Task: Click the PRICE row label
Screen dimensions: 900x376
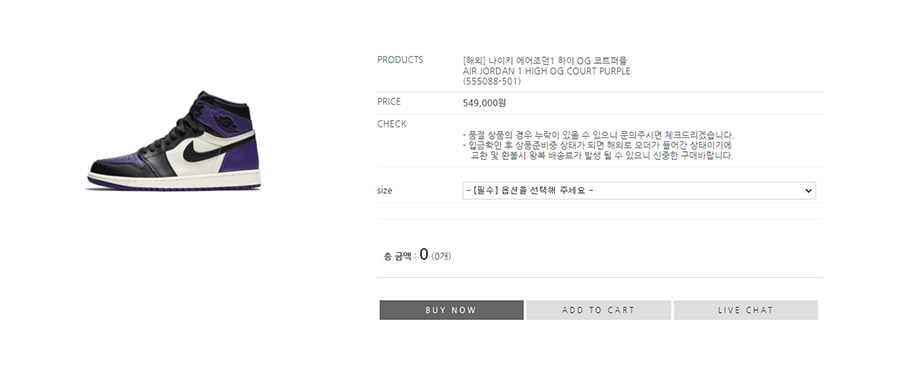Action: [x=389, y=102]
